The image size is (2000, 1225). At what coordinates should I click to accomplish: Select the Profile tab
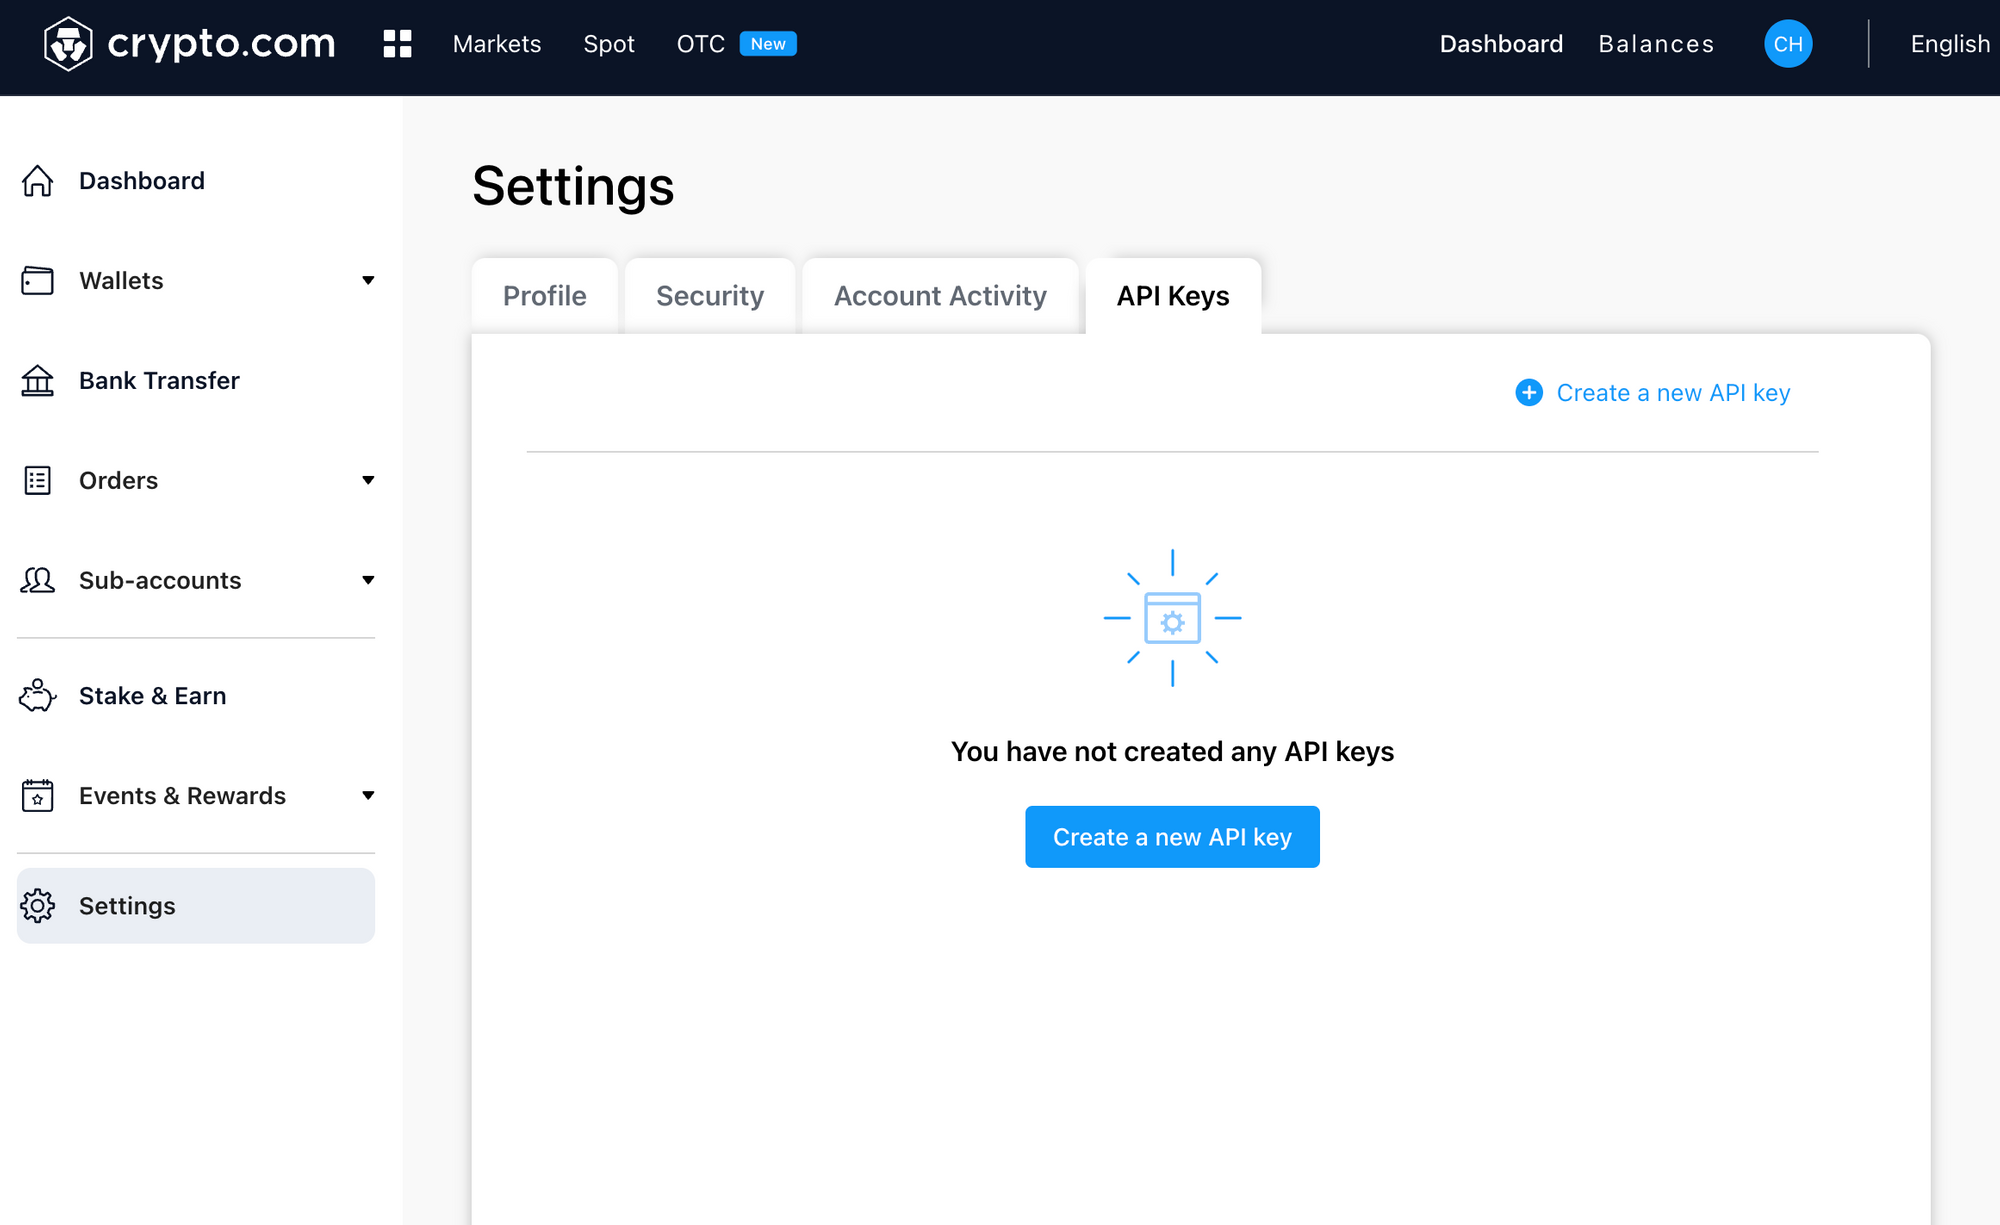(x=544, y=294)
